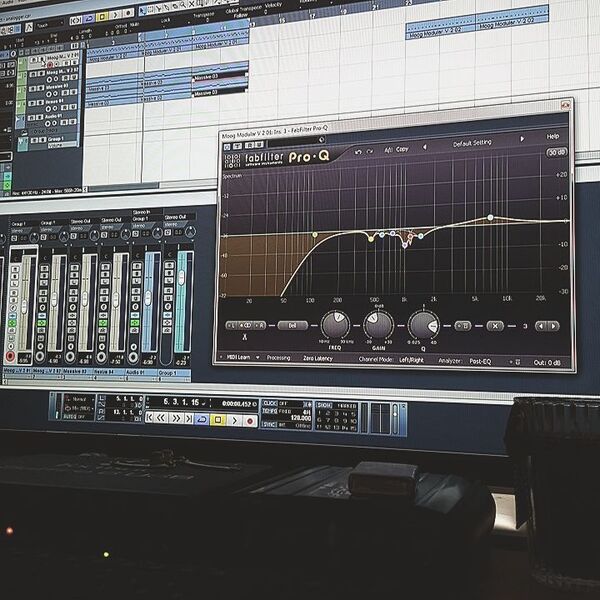Toggle Cycle in project window toolbar
The width and height of the screenshot is (600, 600).
[x=88, y=18]
